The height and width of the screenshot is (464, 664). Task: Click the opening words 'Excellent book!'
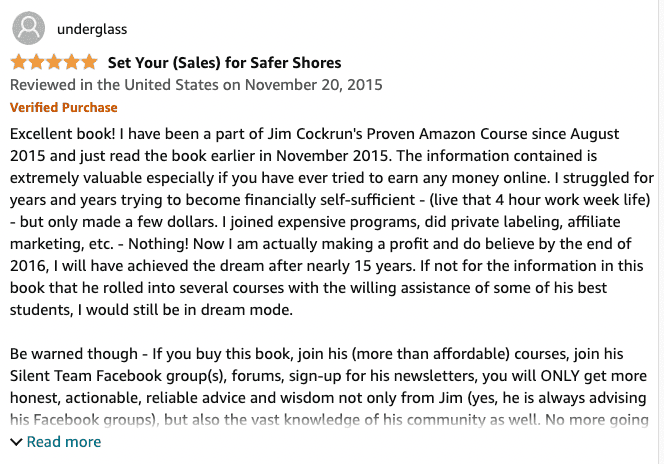[63, 134]
